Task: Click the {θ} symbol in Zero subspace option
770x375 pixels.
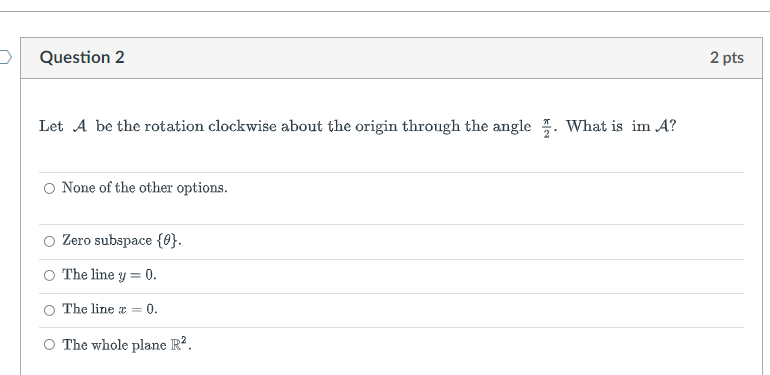Action: coord(168,241)
